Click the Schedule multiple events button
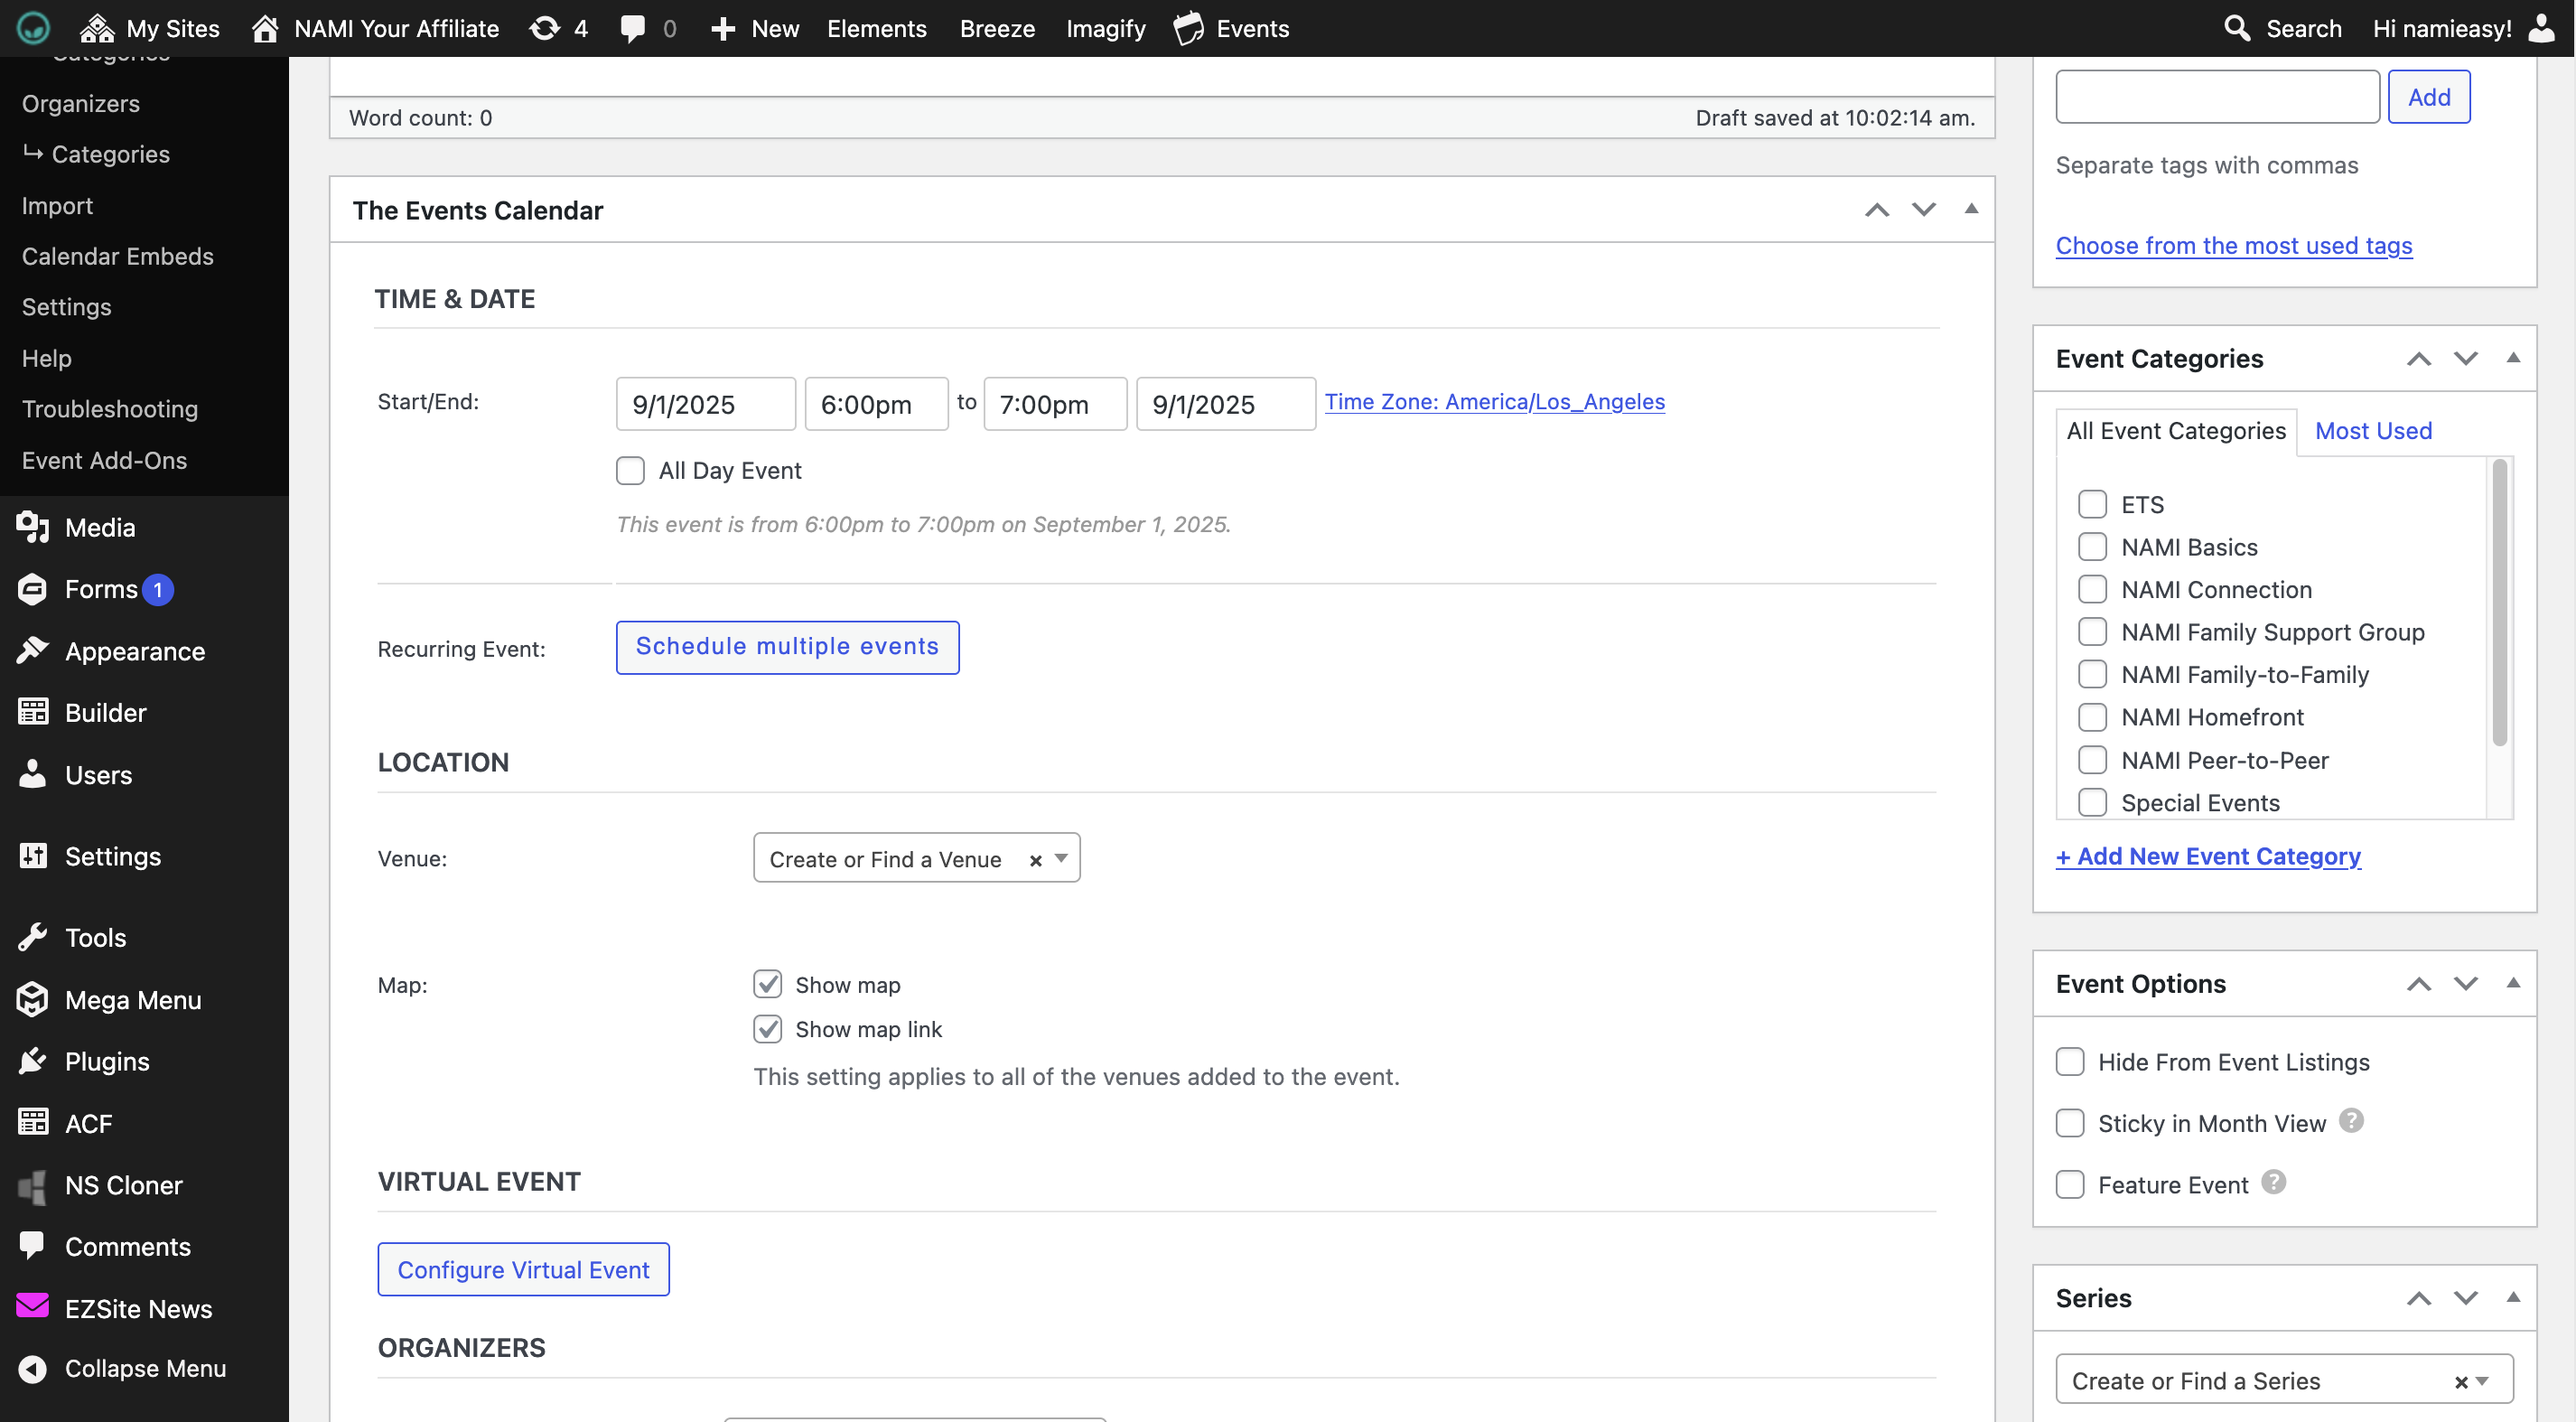 (787, 647)
